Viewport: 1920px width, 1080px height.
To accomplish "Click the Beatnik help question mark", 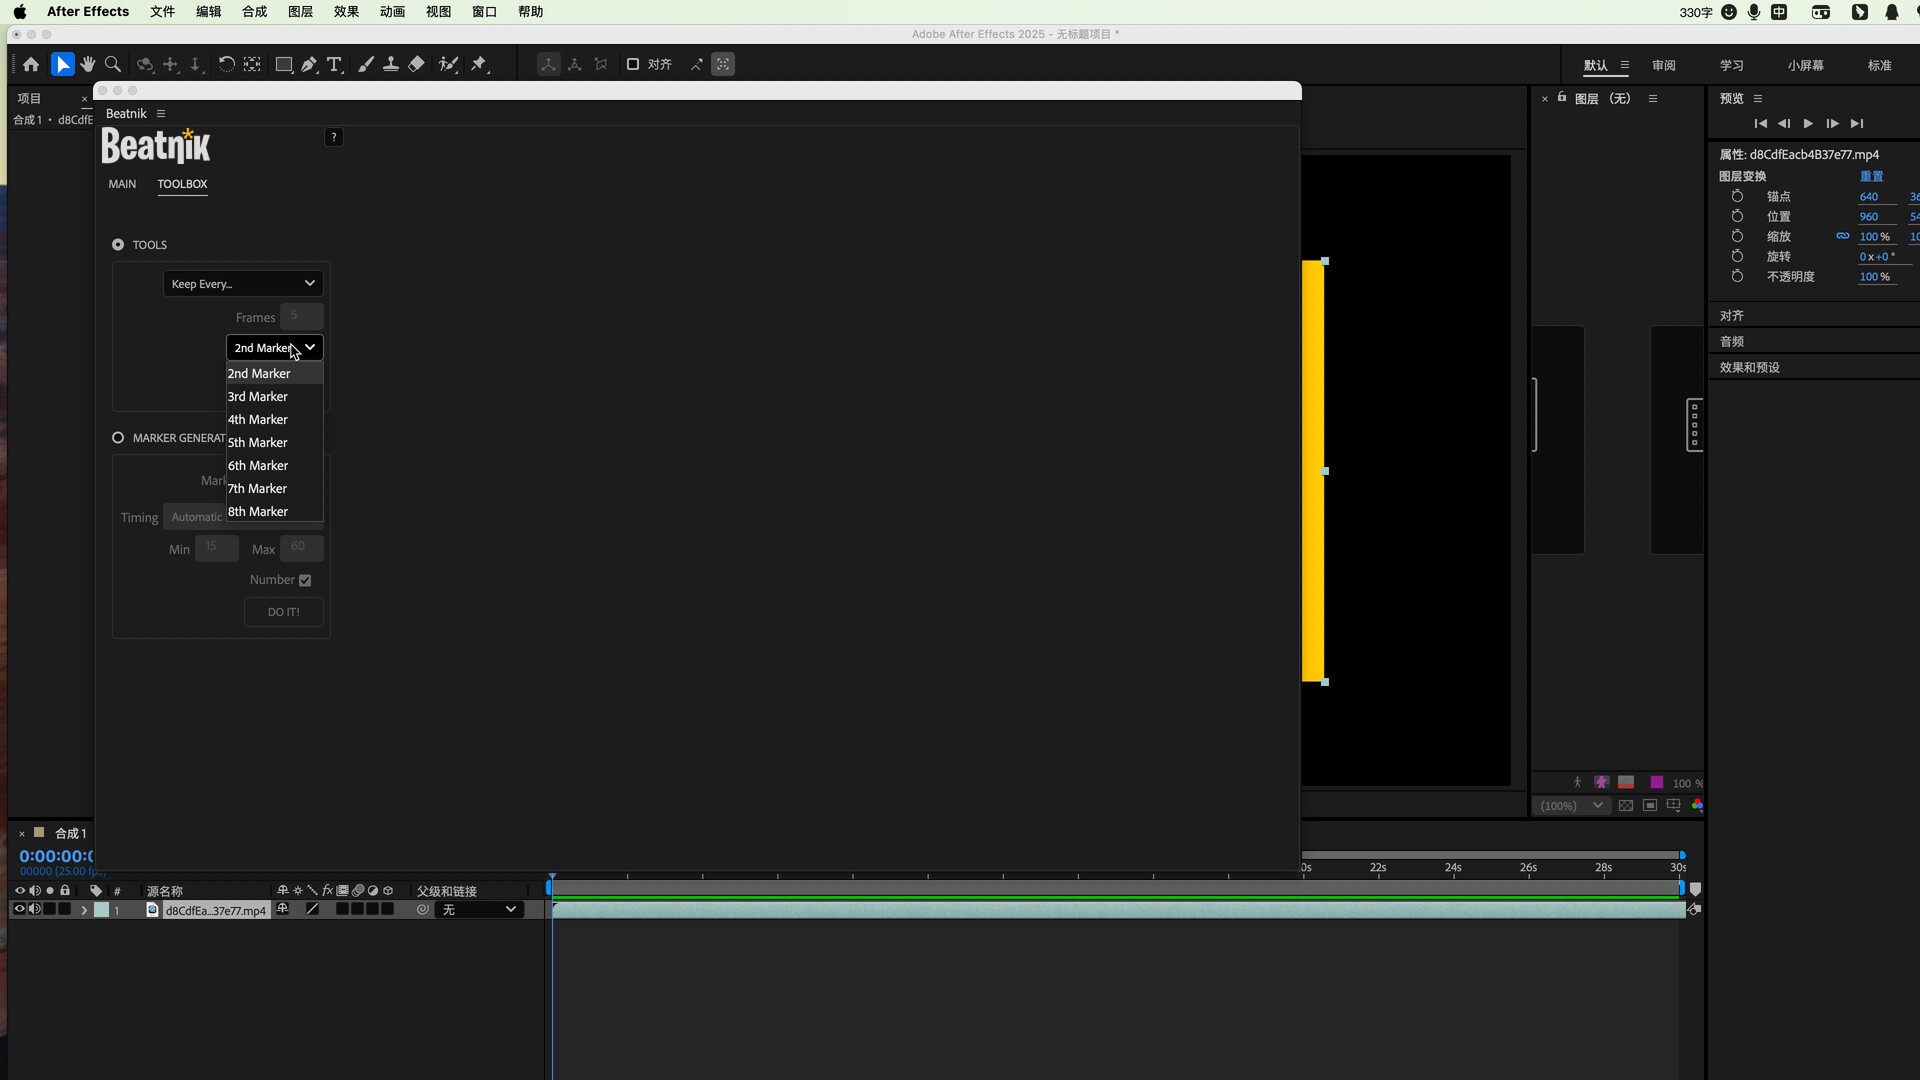I will [x=334, y=137].
